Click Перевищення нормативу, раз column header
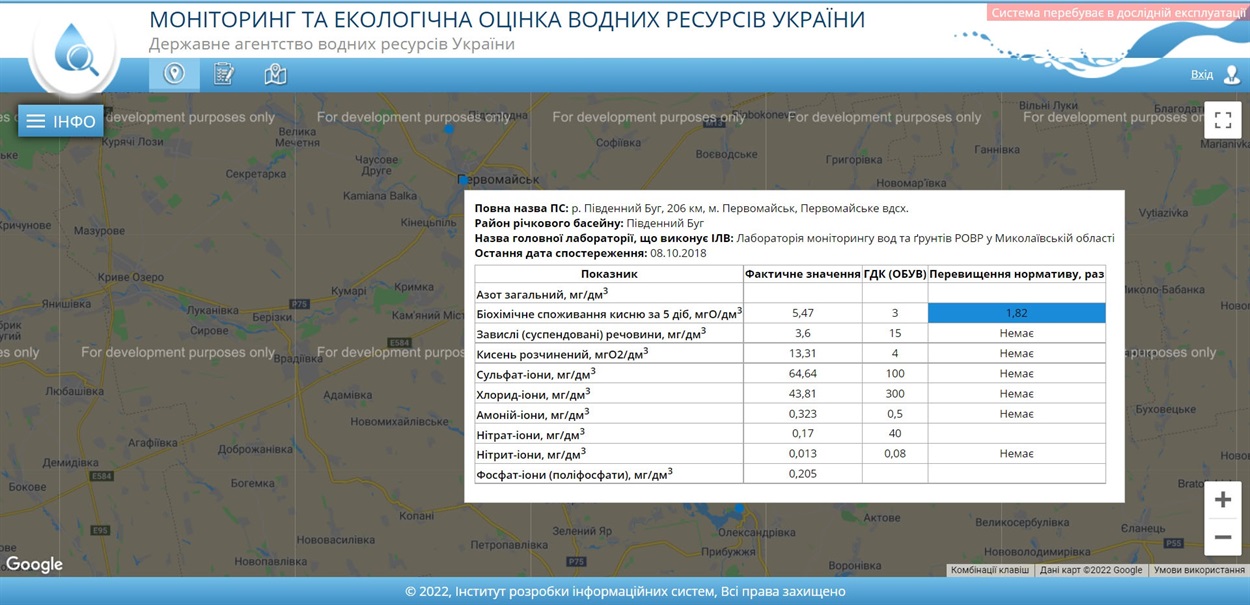 point(1016,273)
